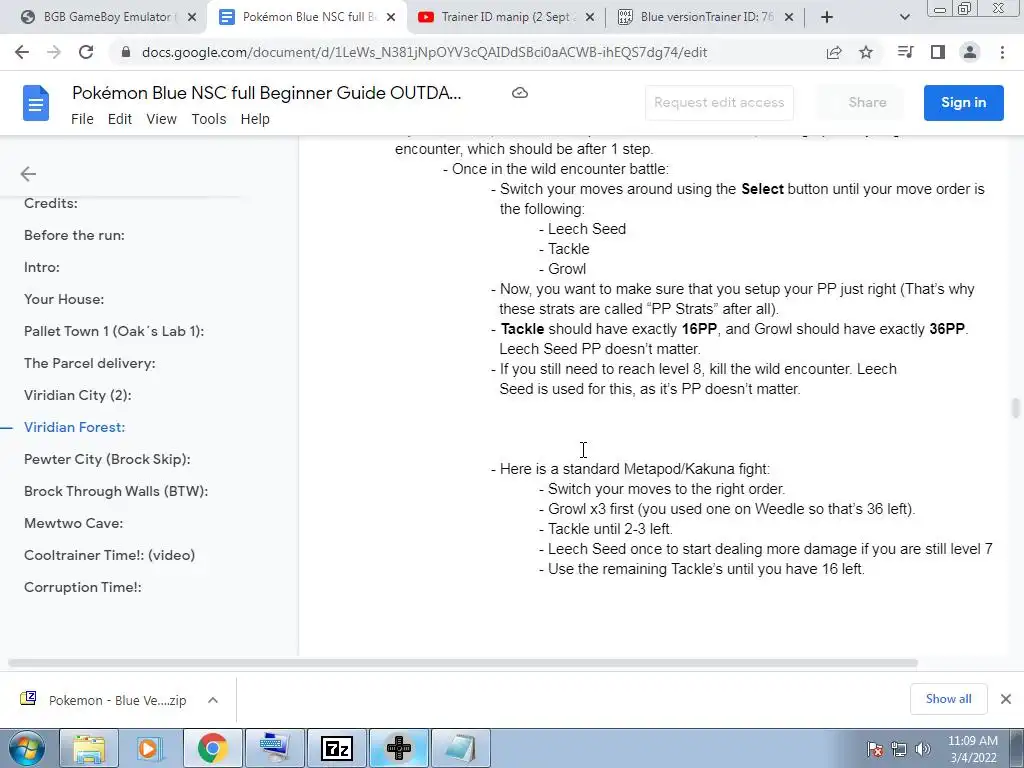Jump to Viridian City (2) section

[78, 395]
